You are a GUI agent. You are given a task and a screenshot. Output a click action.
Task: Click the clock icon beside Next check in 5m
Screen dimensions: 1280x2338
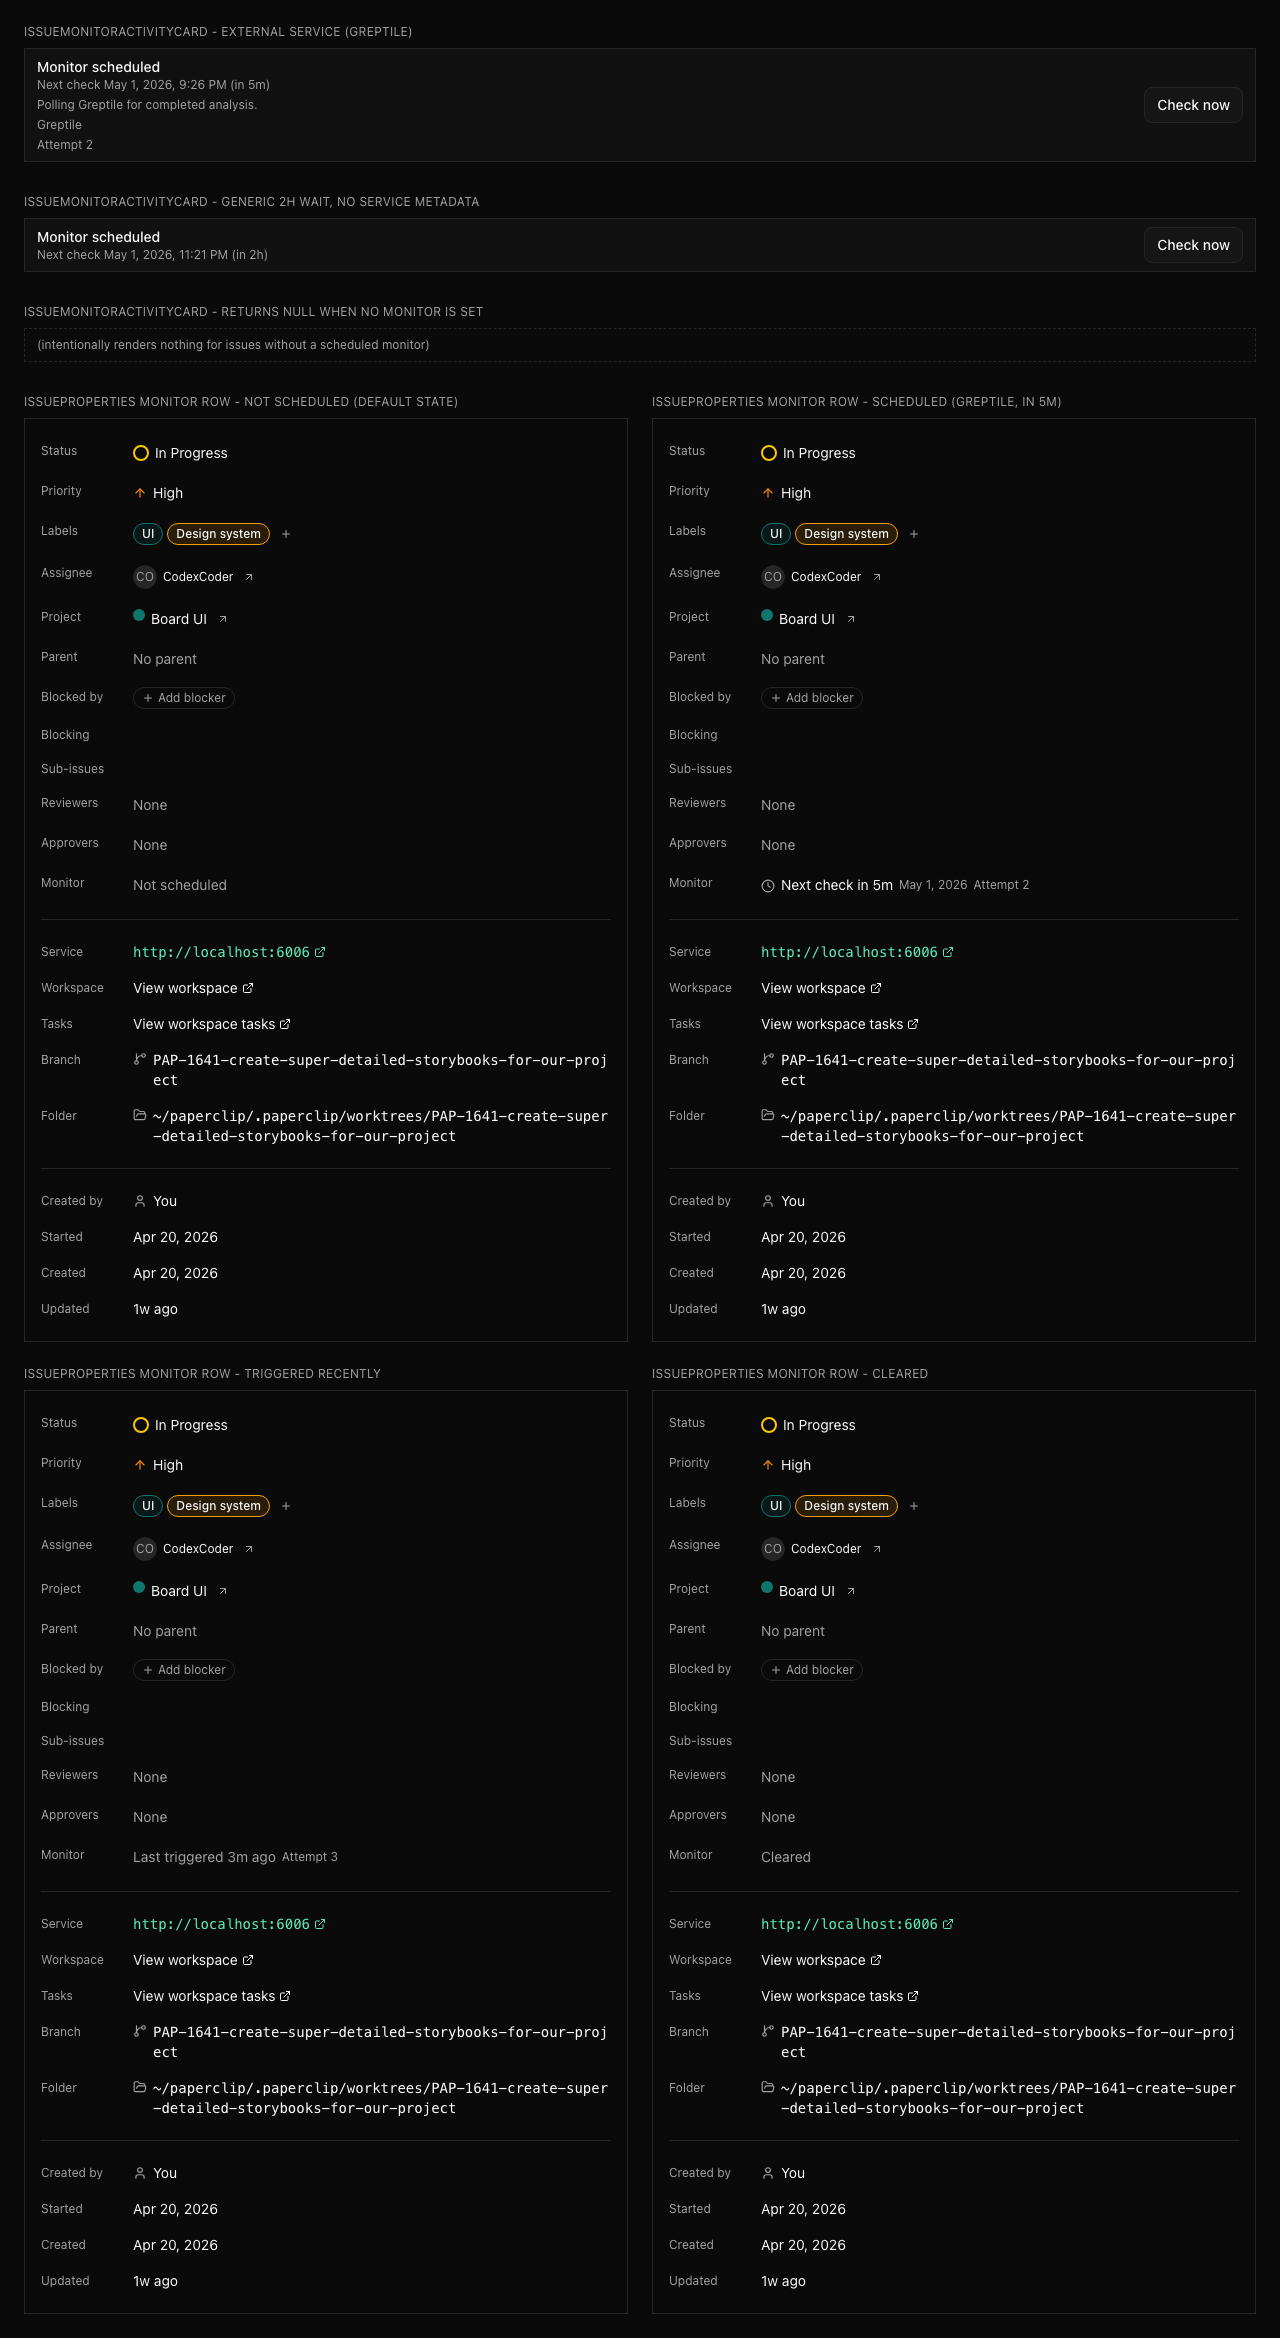768,886
